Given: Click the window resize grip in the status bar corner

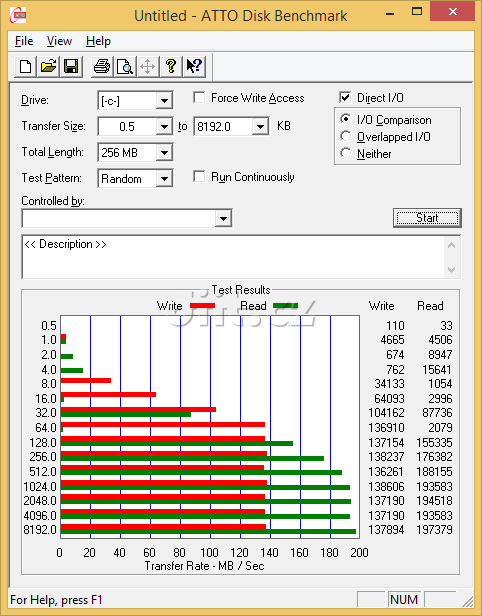Looking at the screenshot, I should (x=468, y=601).
